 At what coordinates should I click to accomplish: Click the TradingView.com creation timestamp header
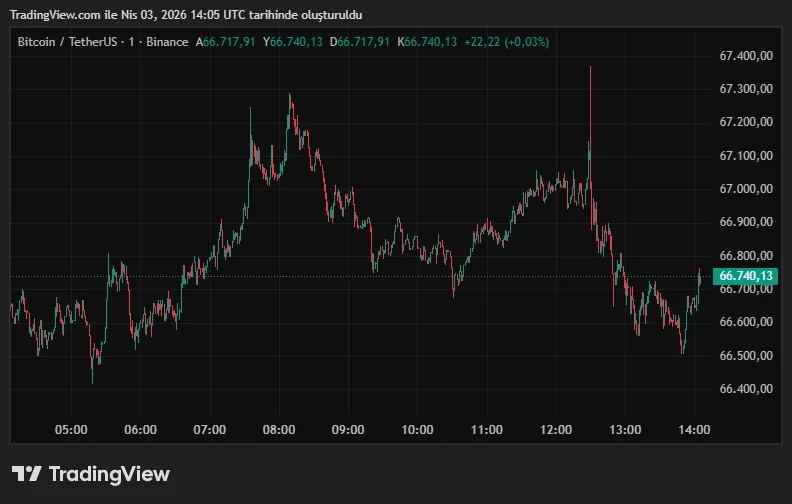186,15
